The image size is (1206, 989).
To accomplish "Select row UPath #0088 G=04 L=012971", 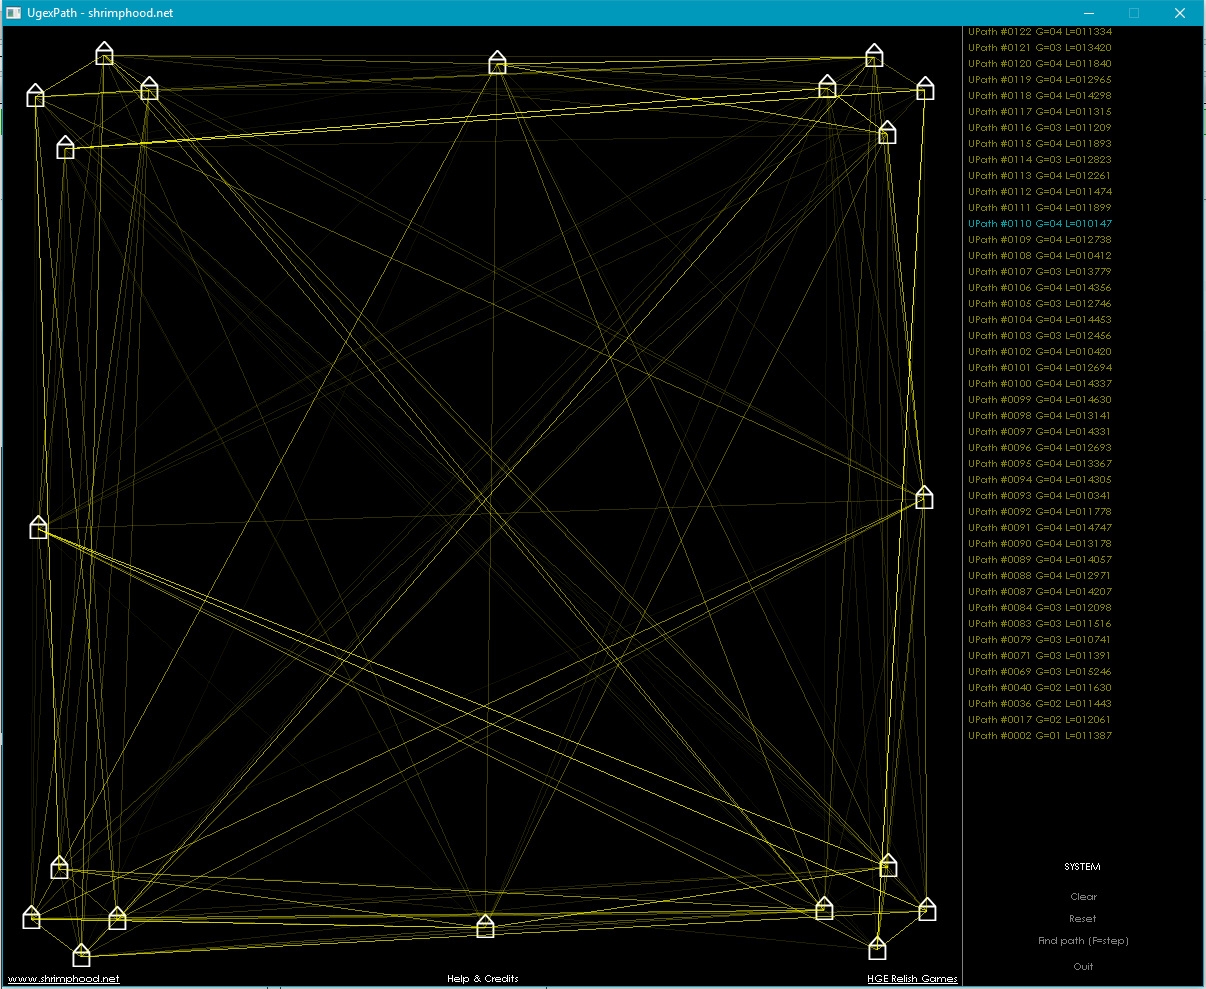I will 1040,576.
